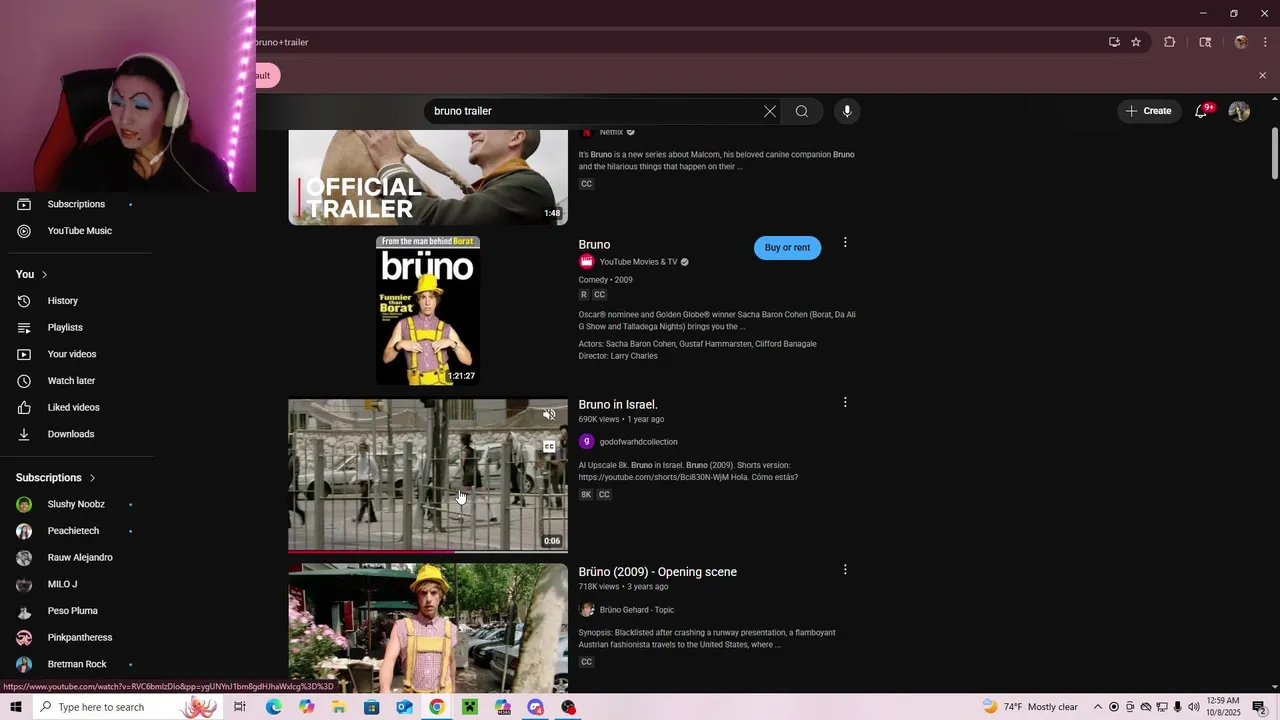The image size is (1280, 720).
Task: Open Brüno (2009) - Opening scene title
Action: 657,572
